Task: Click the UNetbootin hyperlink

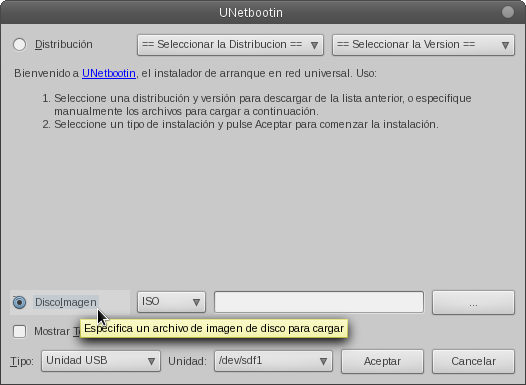Action: pyautogui.click(x=109, y=73)
